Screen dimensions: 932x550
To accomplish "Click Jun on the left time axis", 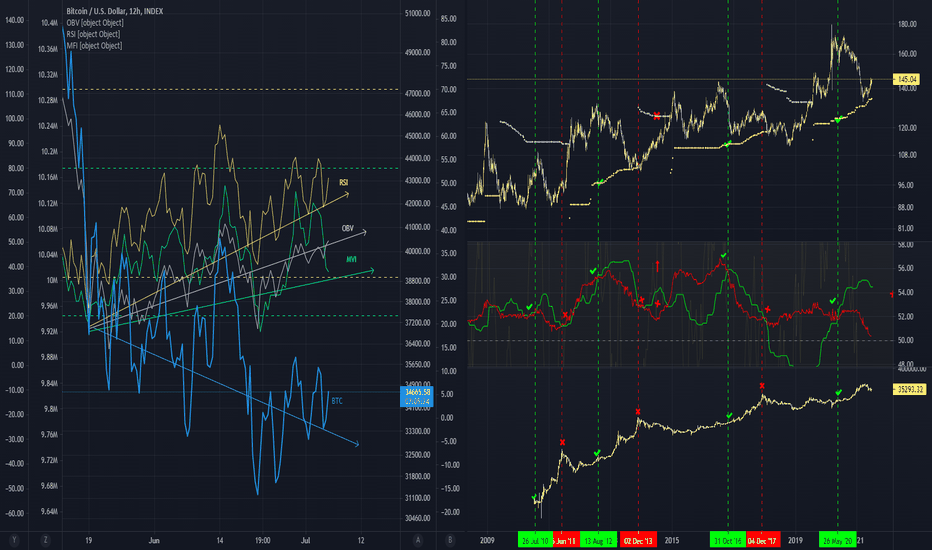I will click(154, 540).
